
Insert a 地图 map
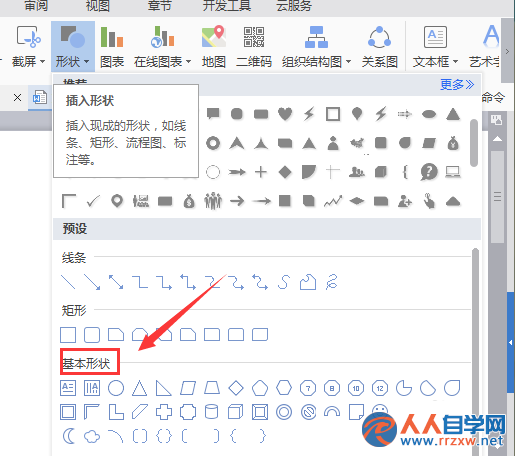(214, 47)
